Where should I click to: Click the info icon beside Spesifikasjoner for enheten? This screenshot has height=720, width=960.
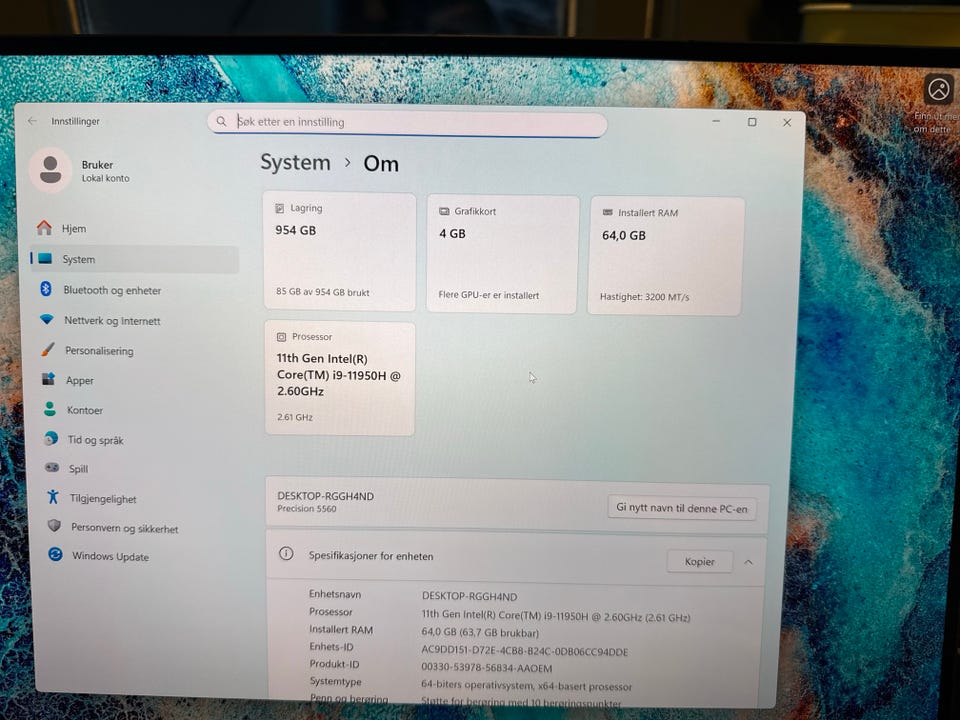[286, 553]
